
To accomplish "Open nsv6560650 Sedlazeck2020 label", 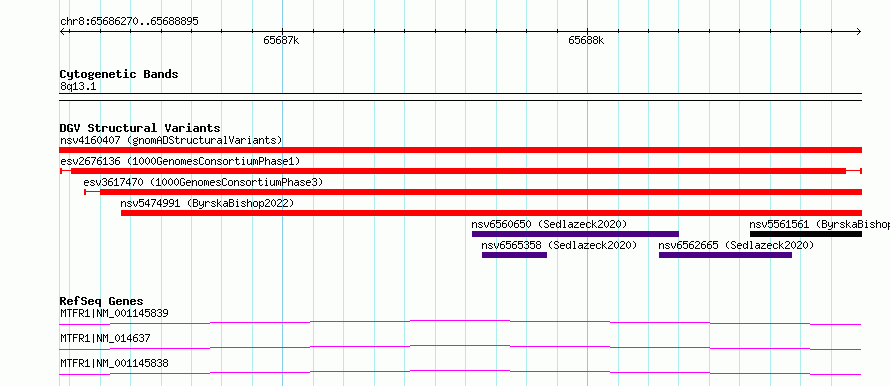I will coord(549,224).
